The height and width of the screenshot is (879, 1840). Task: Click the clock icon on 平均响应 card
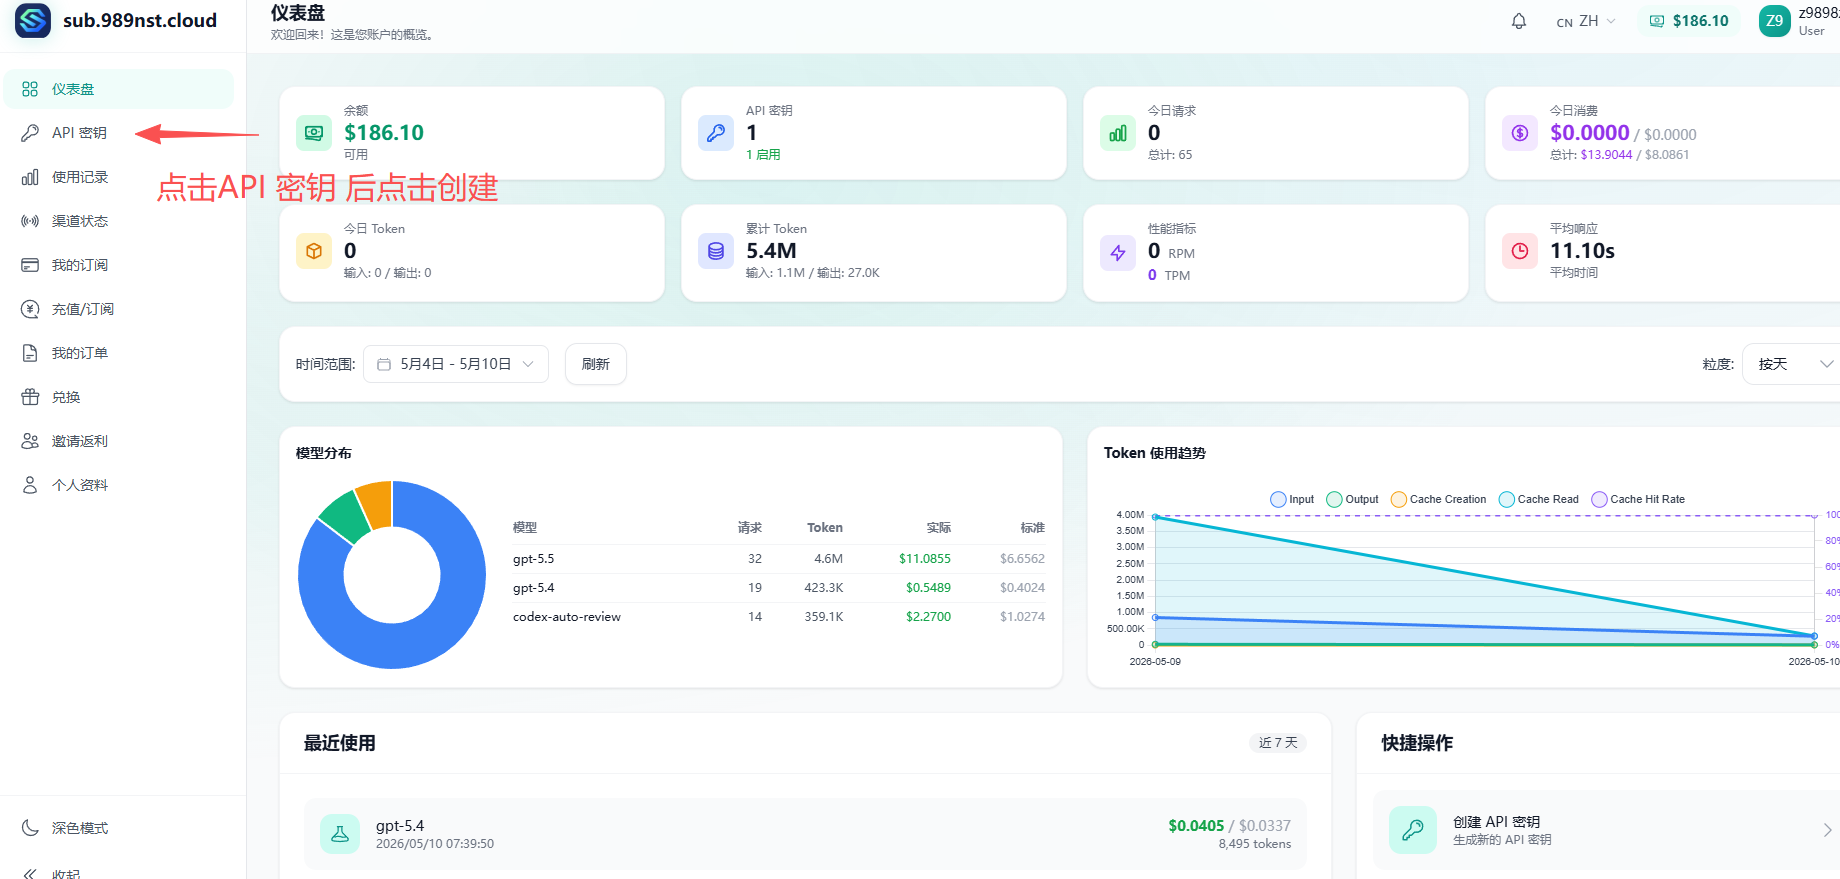click(1520, 251)
